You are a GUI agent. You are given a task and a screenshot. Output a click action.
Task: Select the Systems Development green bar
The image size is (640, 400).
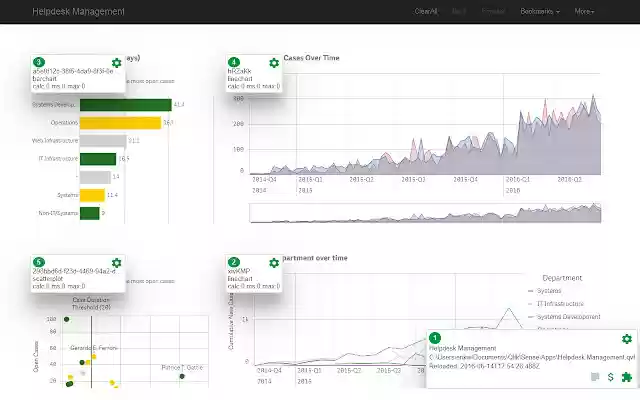click(125, 105)
